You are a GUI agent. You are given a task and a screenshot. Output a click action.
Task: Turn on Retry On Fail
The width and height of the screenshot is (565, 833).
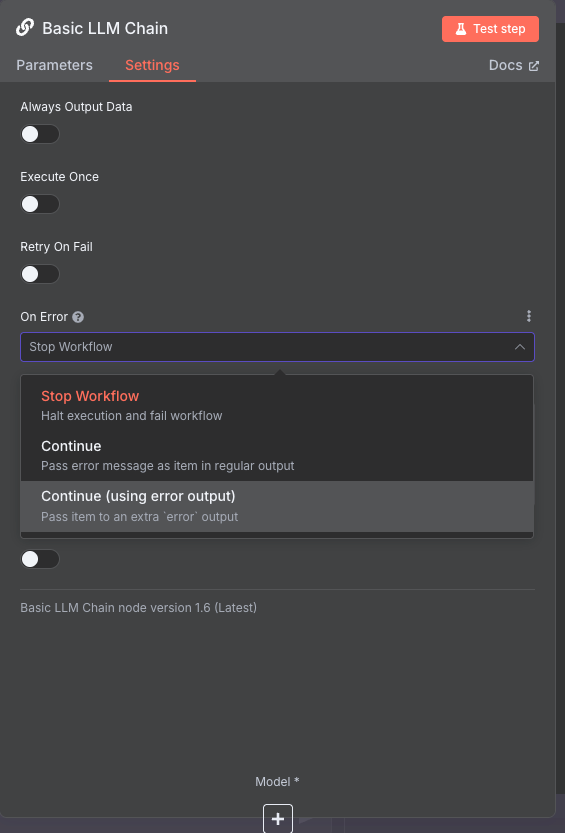click(x=40, y=274)
